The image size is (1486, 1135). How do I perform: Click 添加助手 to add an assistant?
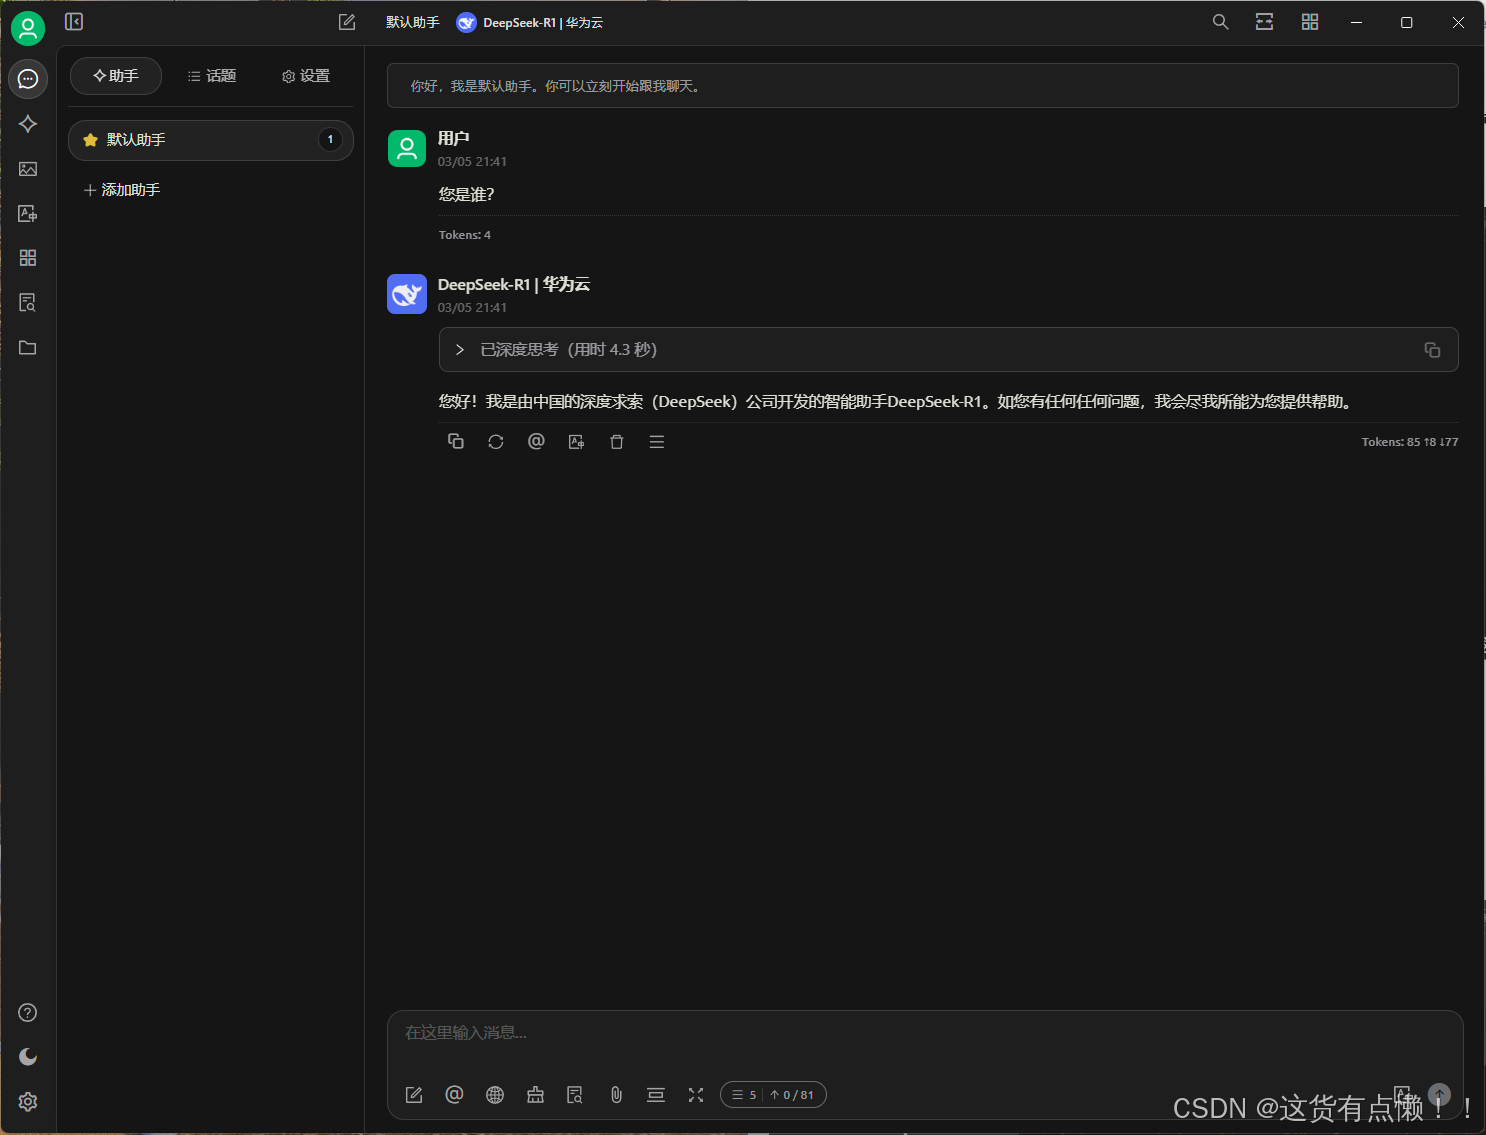click(x=122, y=190)
